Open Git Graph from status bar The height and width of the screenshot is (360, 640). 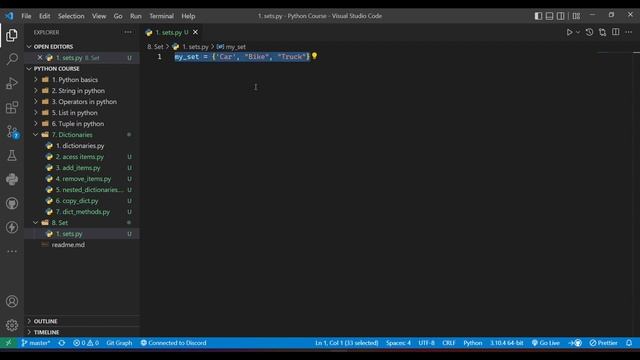coord(119,343)
